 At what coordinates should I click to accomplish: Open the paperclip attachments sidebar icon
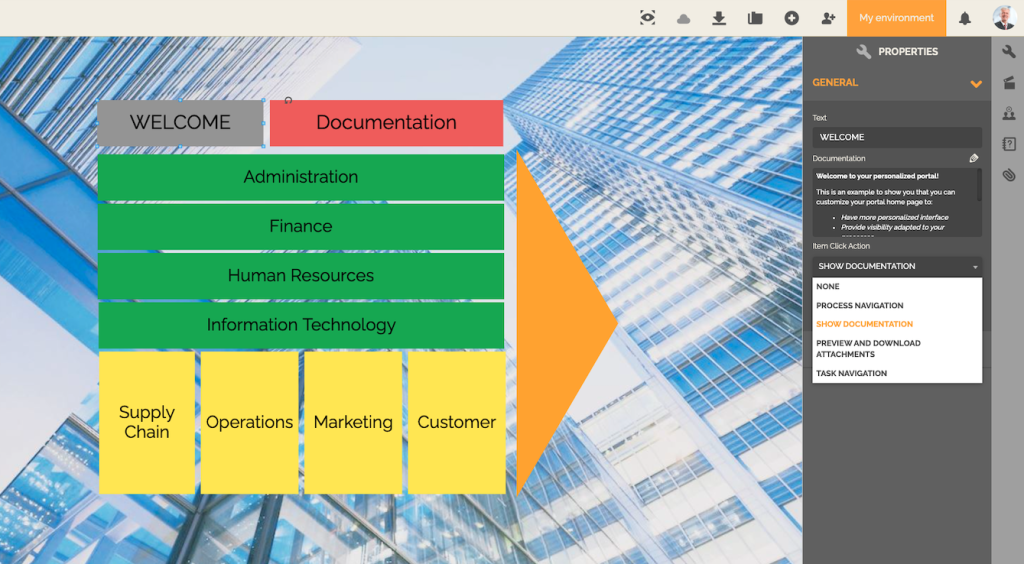[1008, 175]
